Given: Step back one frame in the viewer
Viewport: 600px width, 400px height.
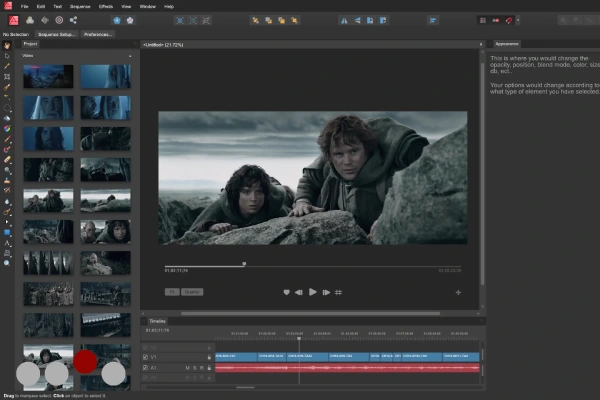Looking at the screenshot, I should point(299,292).
